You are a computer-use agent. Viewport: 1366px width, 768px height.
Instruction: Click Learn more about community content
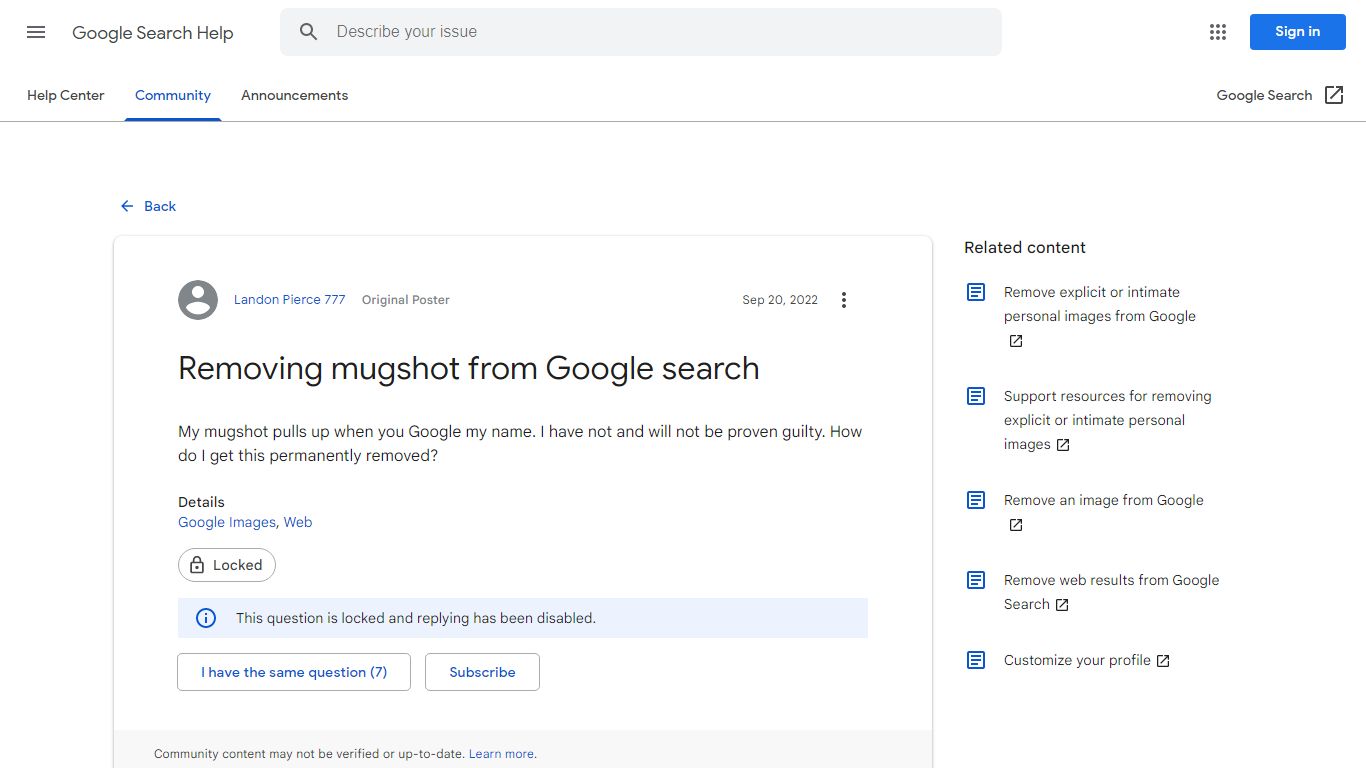[501, 753]
